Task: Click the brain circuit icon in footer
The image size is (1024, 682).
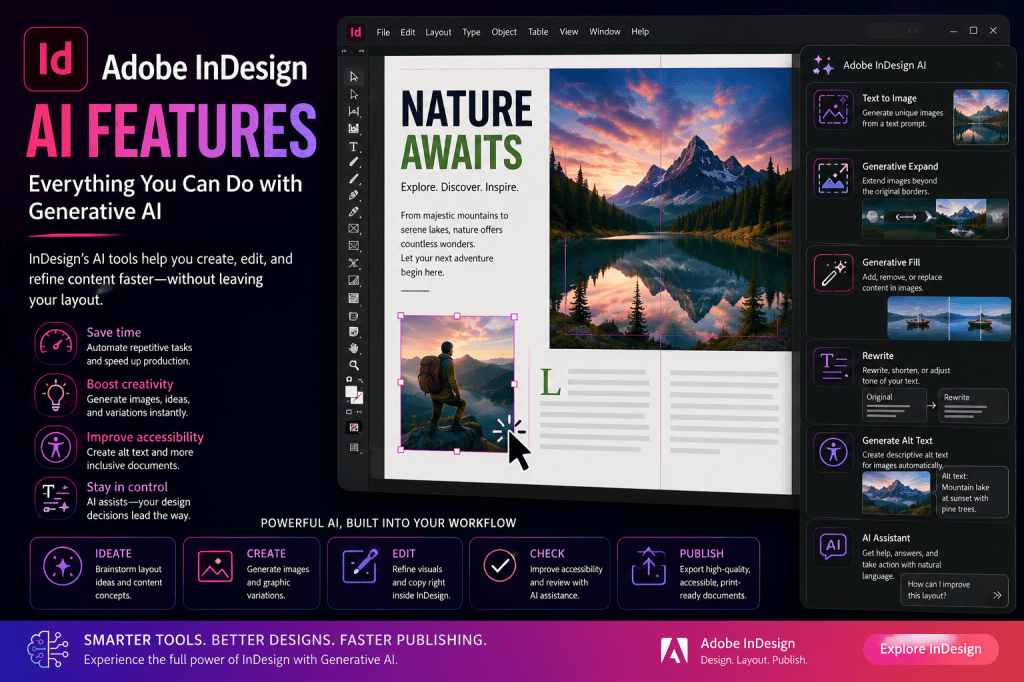Action: tap(48, 649)
